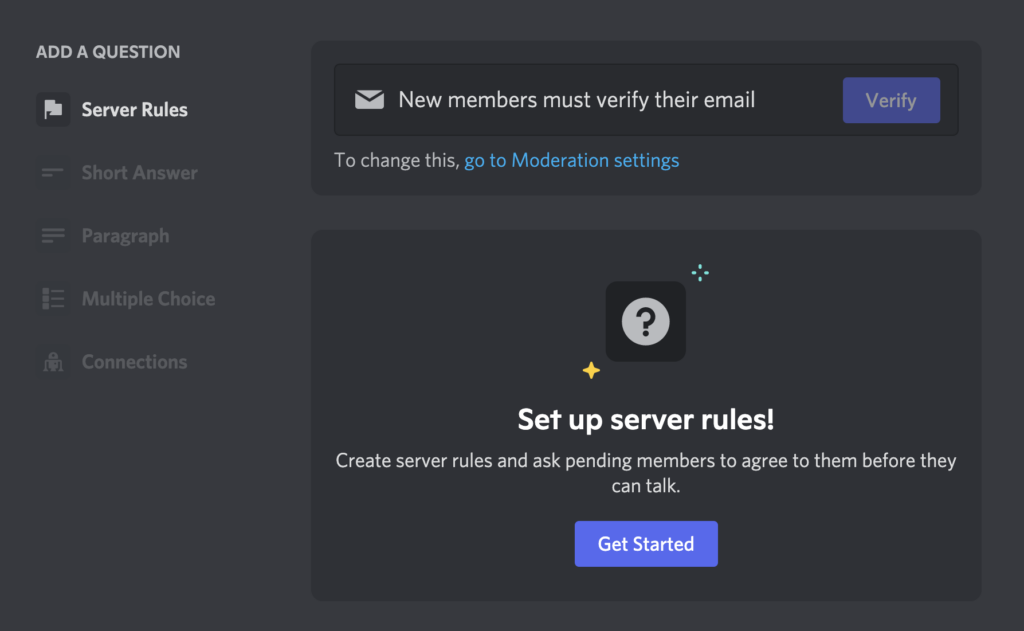This screenshot has height=631, width=1024.
Task: Click the yellow sparkle decoration
Action: (590, 370)
